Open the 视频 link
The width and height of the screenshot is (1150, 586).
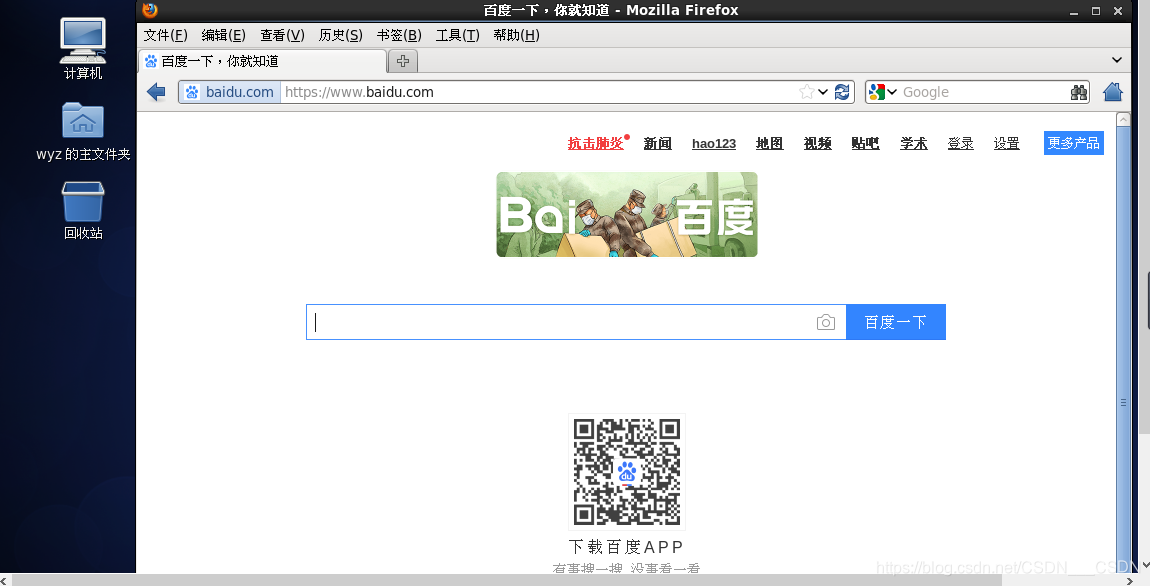tap(817, 143)
